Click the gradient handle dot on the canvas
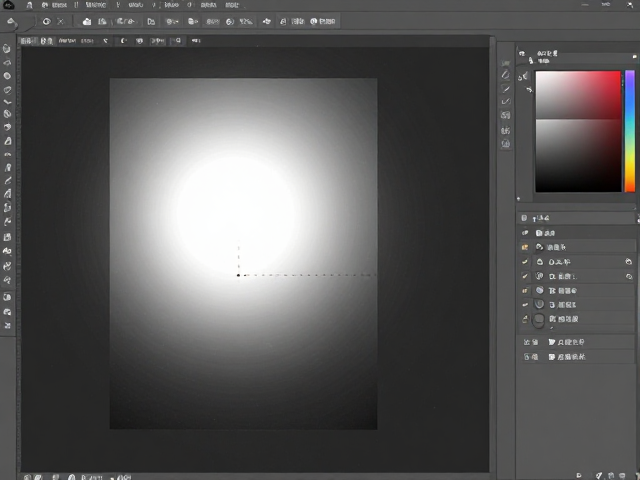This screenshot has width=640, height=480. click(238, 276)
